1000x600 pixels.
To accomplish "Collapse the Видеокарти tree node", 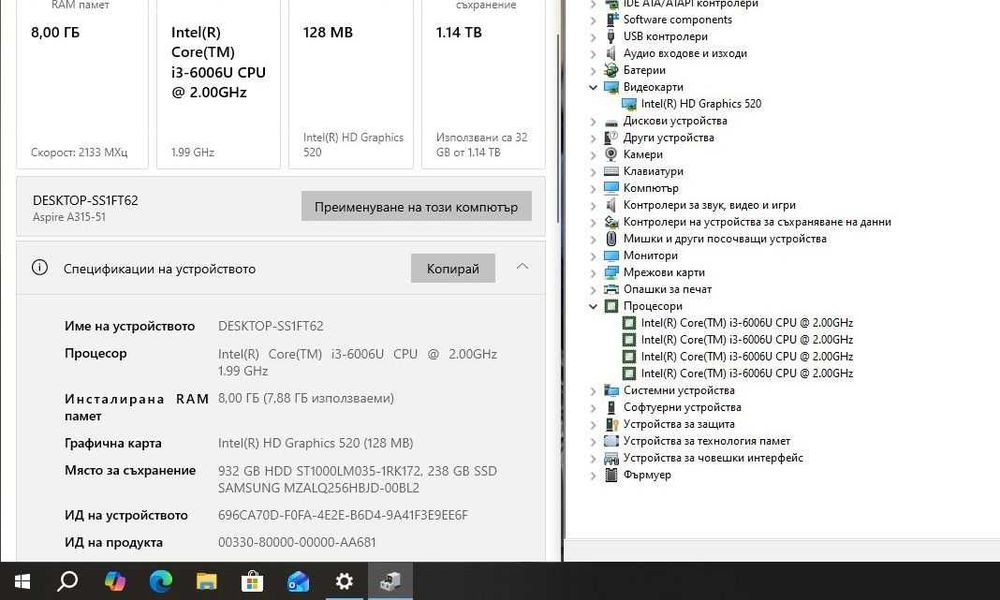I will [593, 87].
